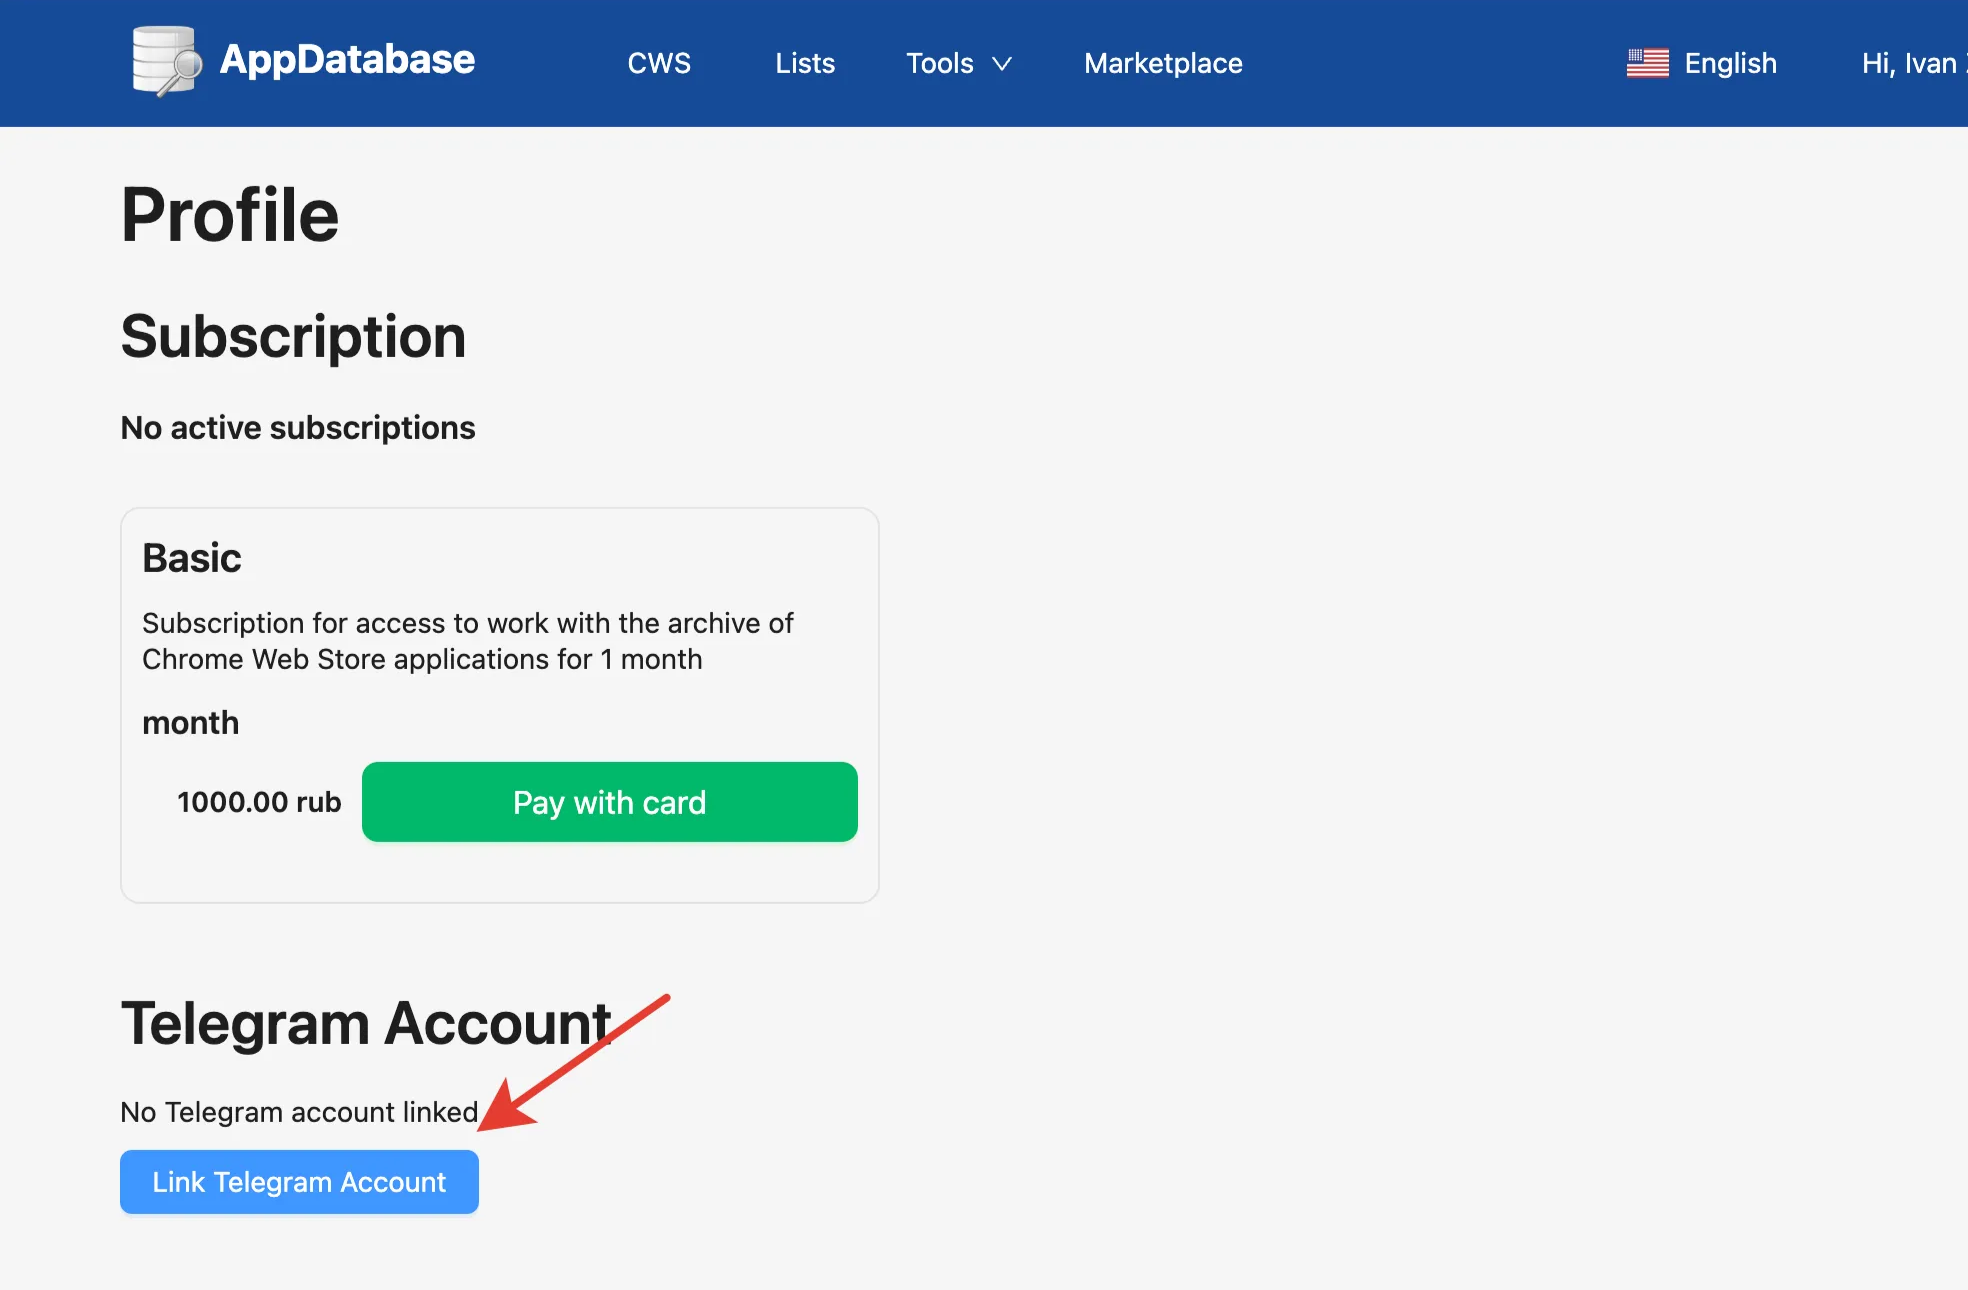Open the Hi, Ivan user menu
Viewport: 1968px width, 1290px height.
tap(1910, 63)
